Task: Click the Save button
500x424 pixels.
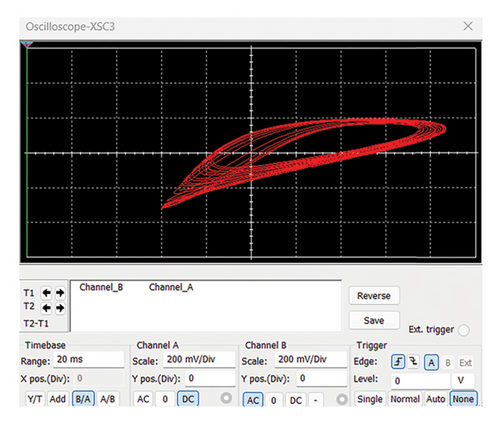Action: (x=374, y=321)
